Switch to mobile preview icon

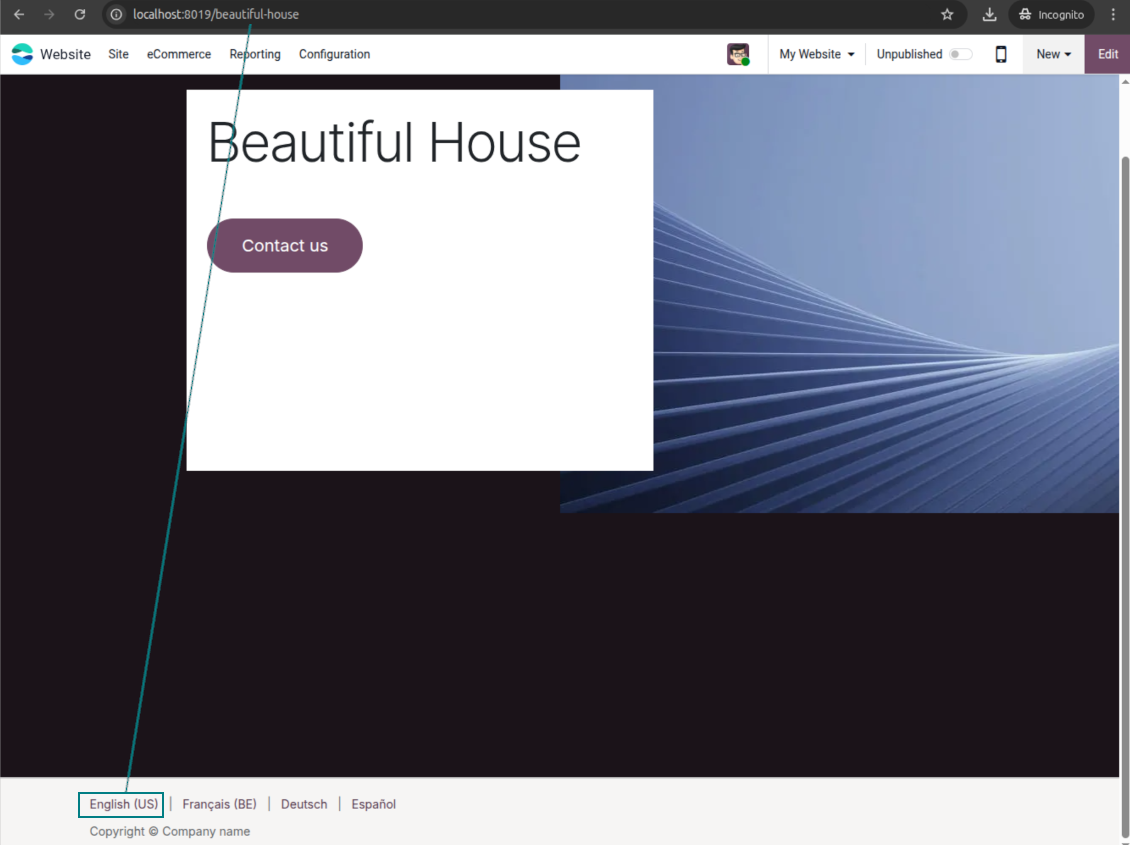click(x=1000, y=55)
